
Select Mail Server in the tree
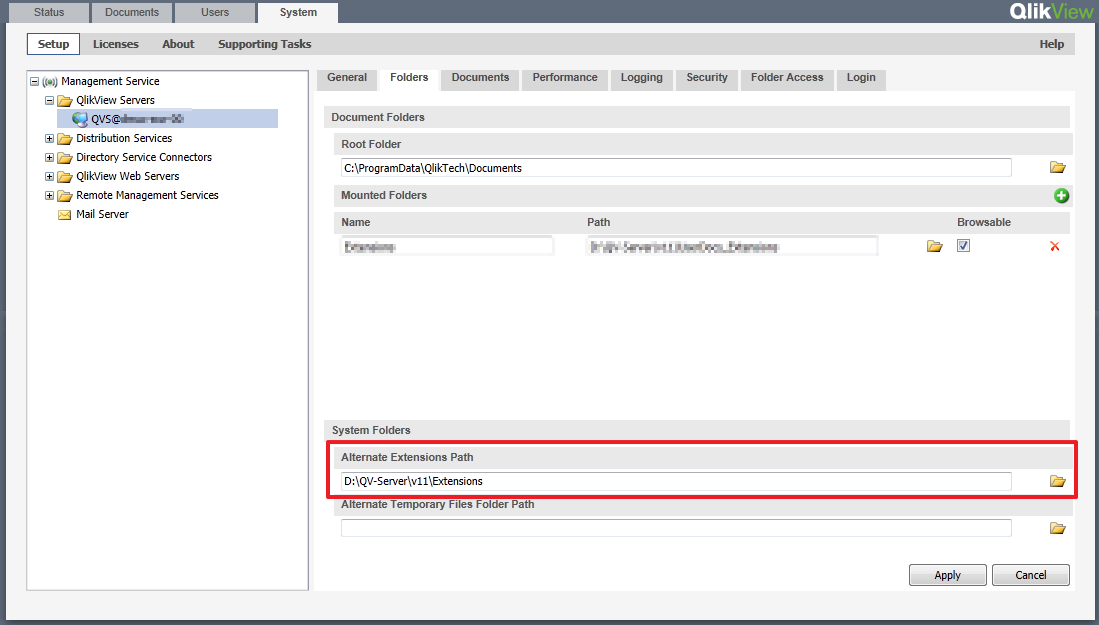pyautogui.click(x=102, y=214)
